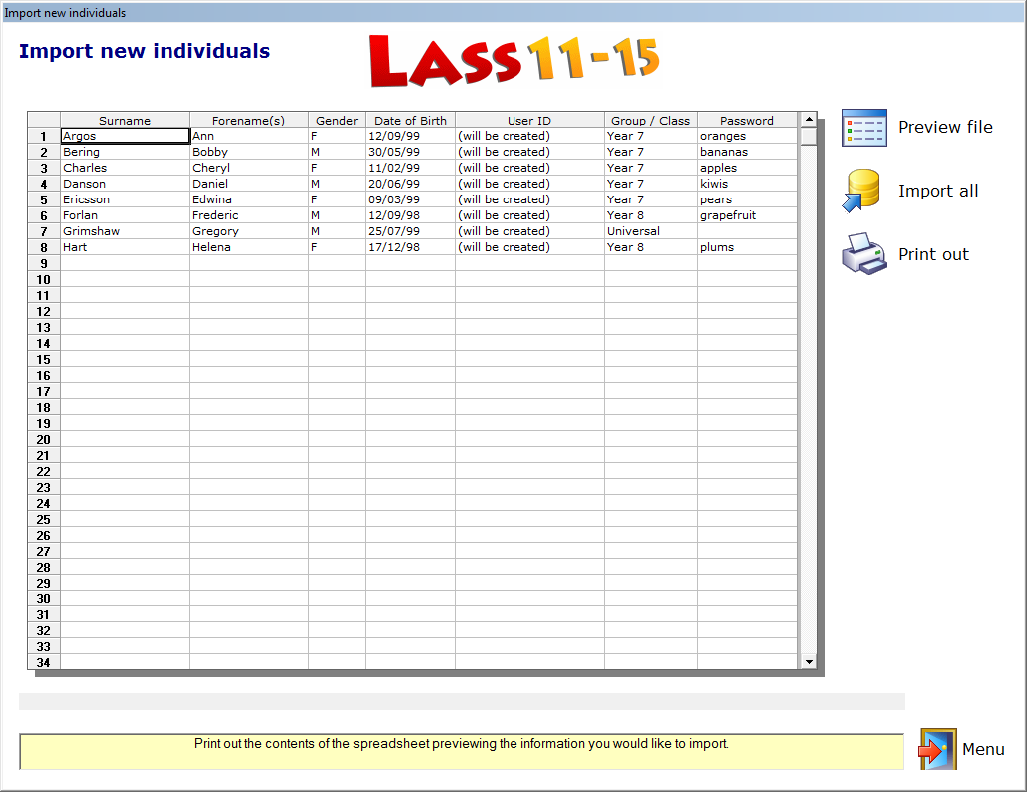The width and height of the screenshot is (1027, 792).
Task: Select Import all text label
Action: pos(938,191)
